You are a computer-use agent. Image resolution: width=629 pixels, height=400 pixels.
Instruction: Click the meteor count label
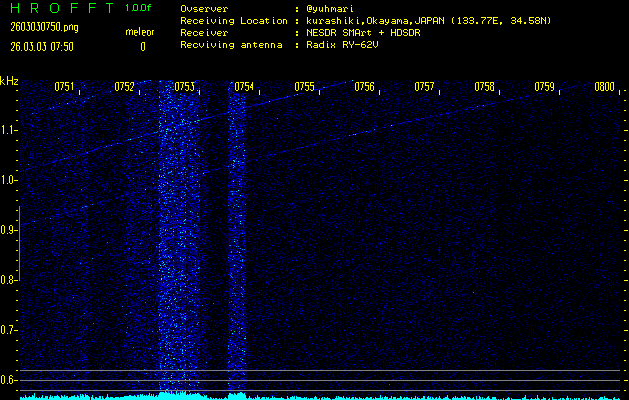[x=139, y=33]
